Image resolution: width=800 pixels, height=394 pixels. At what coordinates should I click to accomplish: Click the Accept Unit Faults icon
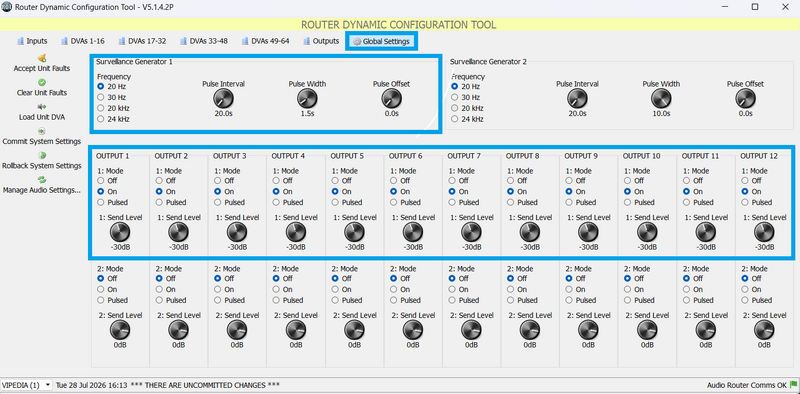pyautogui.click(x=42, y=58)
